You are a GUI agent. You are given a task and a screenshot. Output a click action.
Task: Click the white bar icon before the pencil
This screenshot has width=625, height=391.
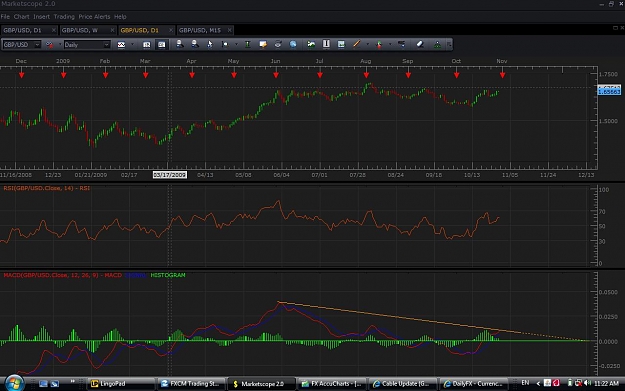[x=326, y=45]
